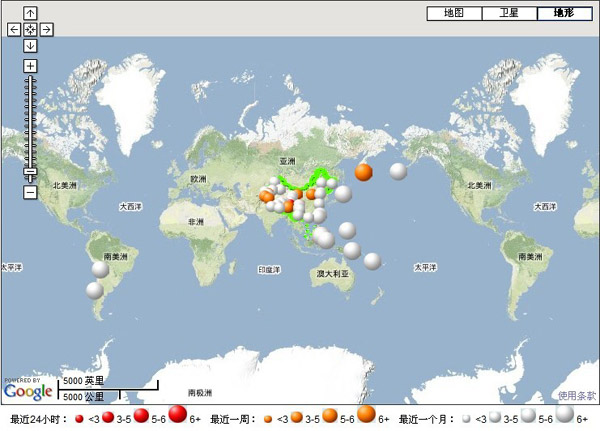Screen dimensions: 600x431
Task: Switch to the 地图 map view tab
Action: pos(454,13)
